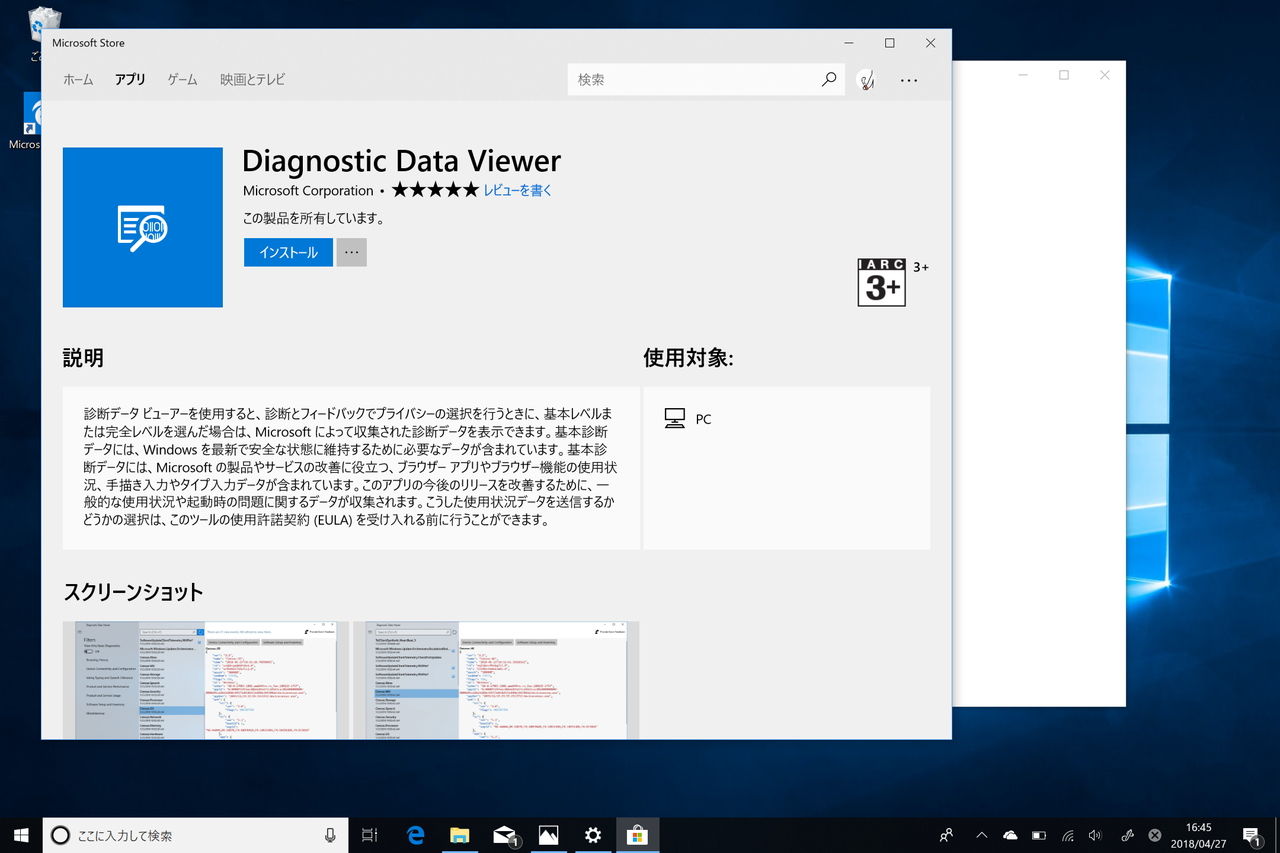Click the 3+ text beside the IARC badge
The width and height of the screenshot is (1280, 853).
(921, 267)
